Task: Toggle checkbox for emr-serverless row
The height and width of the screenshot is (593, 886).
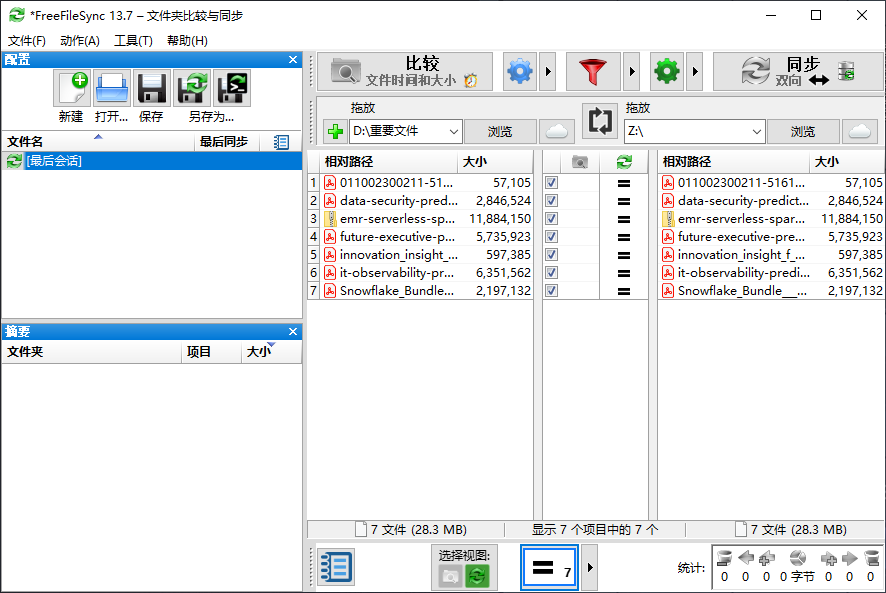Action: click(x=551, y=219)
